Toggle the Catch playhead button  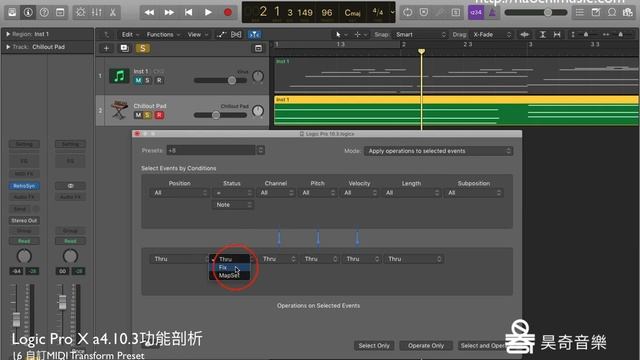(255, 35)
